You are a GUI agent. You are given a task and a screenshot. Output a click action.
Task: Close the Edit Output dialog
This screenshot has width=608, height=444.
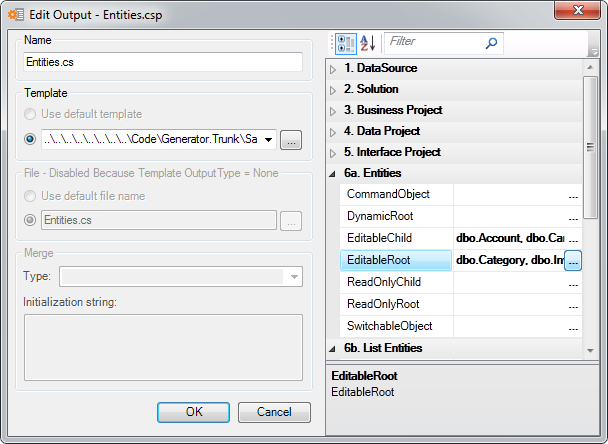pos(577,10)
